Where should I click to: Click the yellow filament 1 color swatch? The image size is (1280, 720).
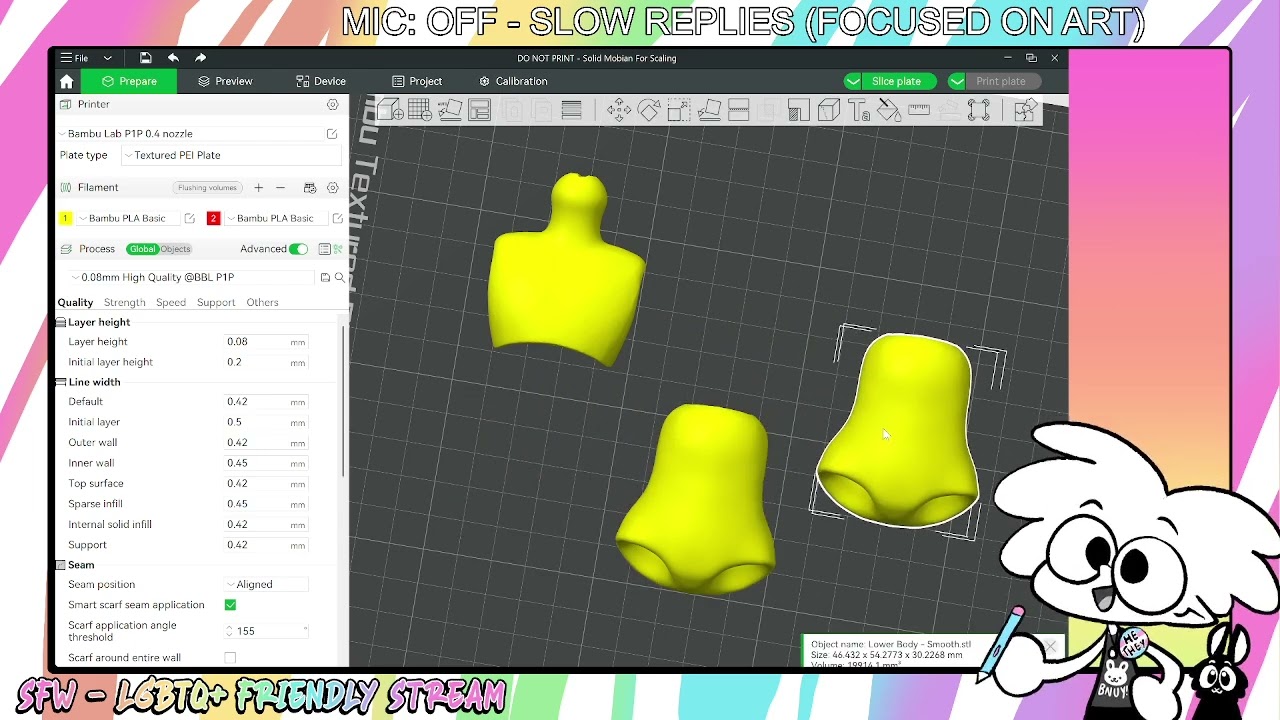(x=65, y=218)
